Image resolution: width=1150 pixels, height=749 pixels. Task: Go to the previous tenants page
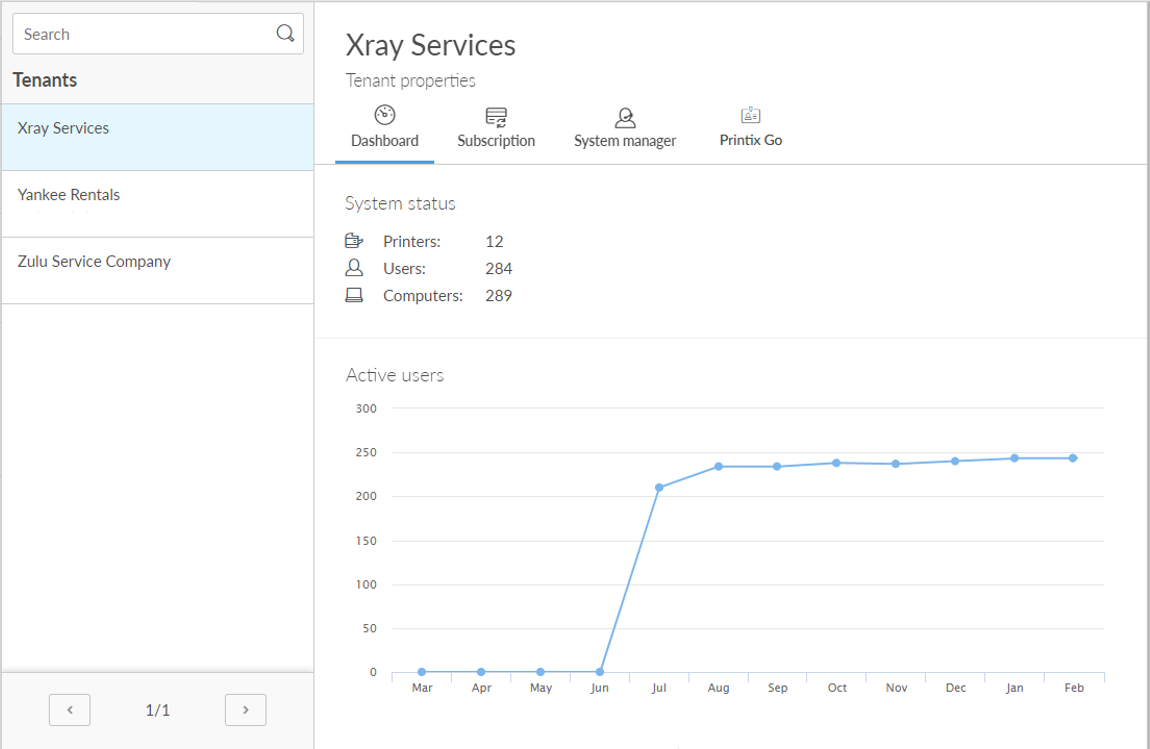click(70, 710)
